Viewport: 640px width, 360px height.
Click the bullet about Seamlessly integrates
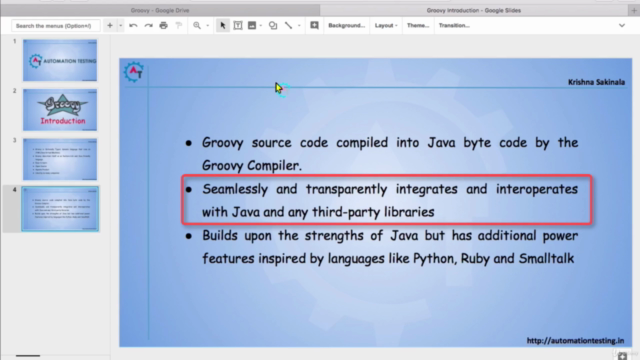click(390, 200)
